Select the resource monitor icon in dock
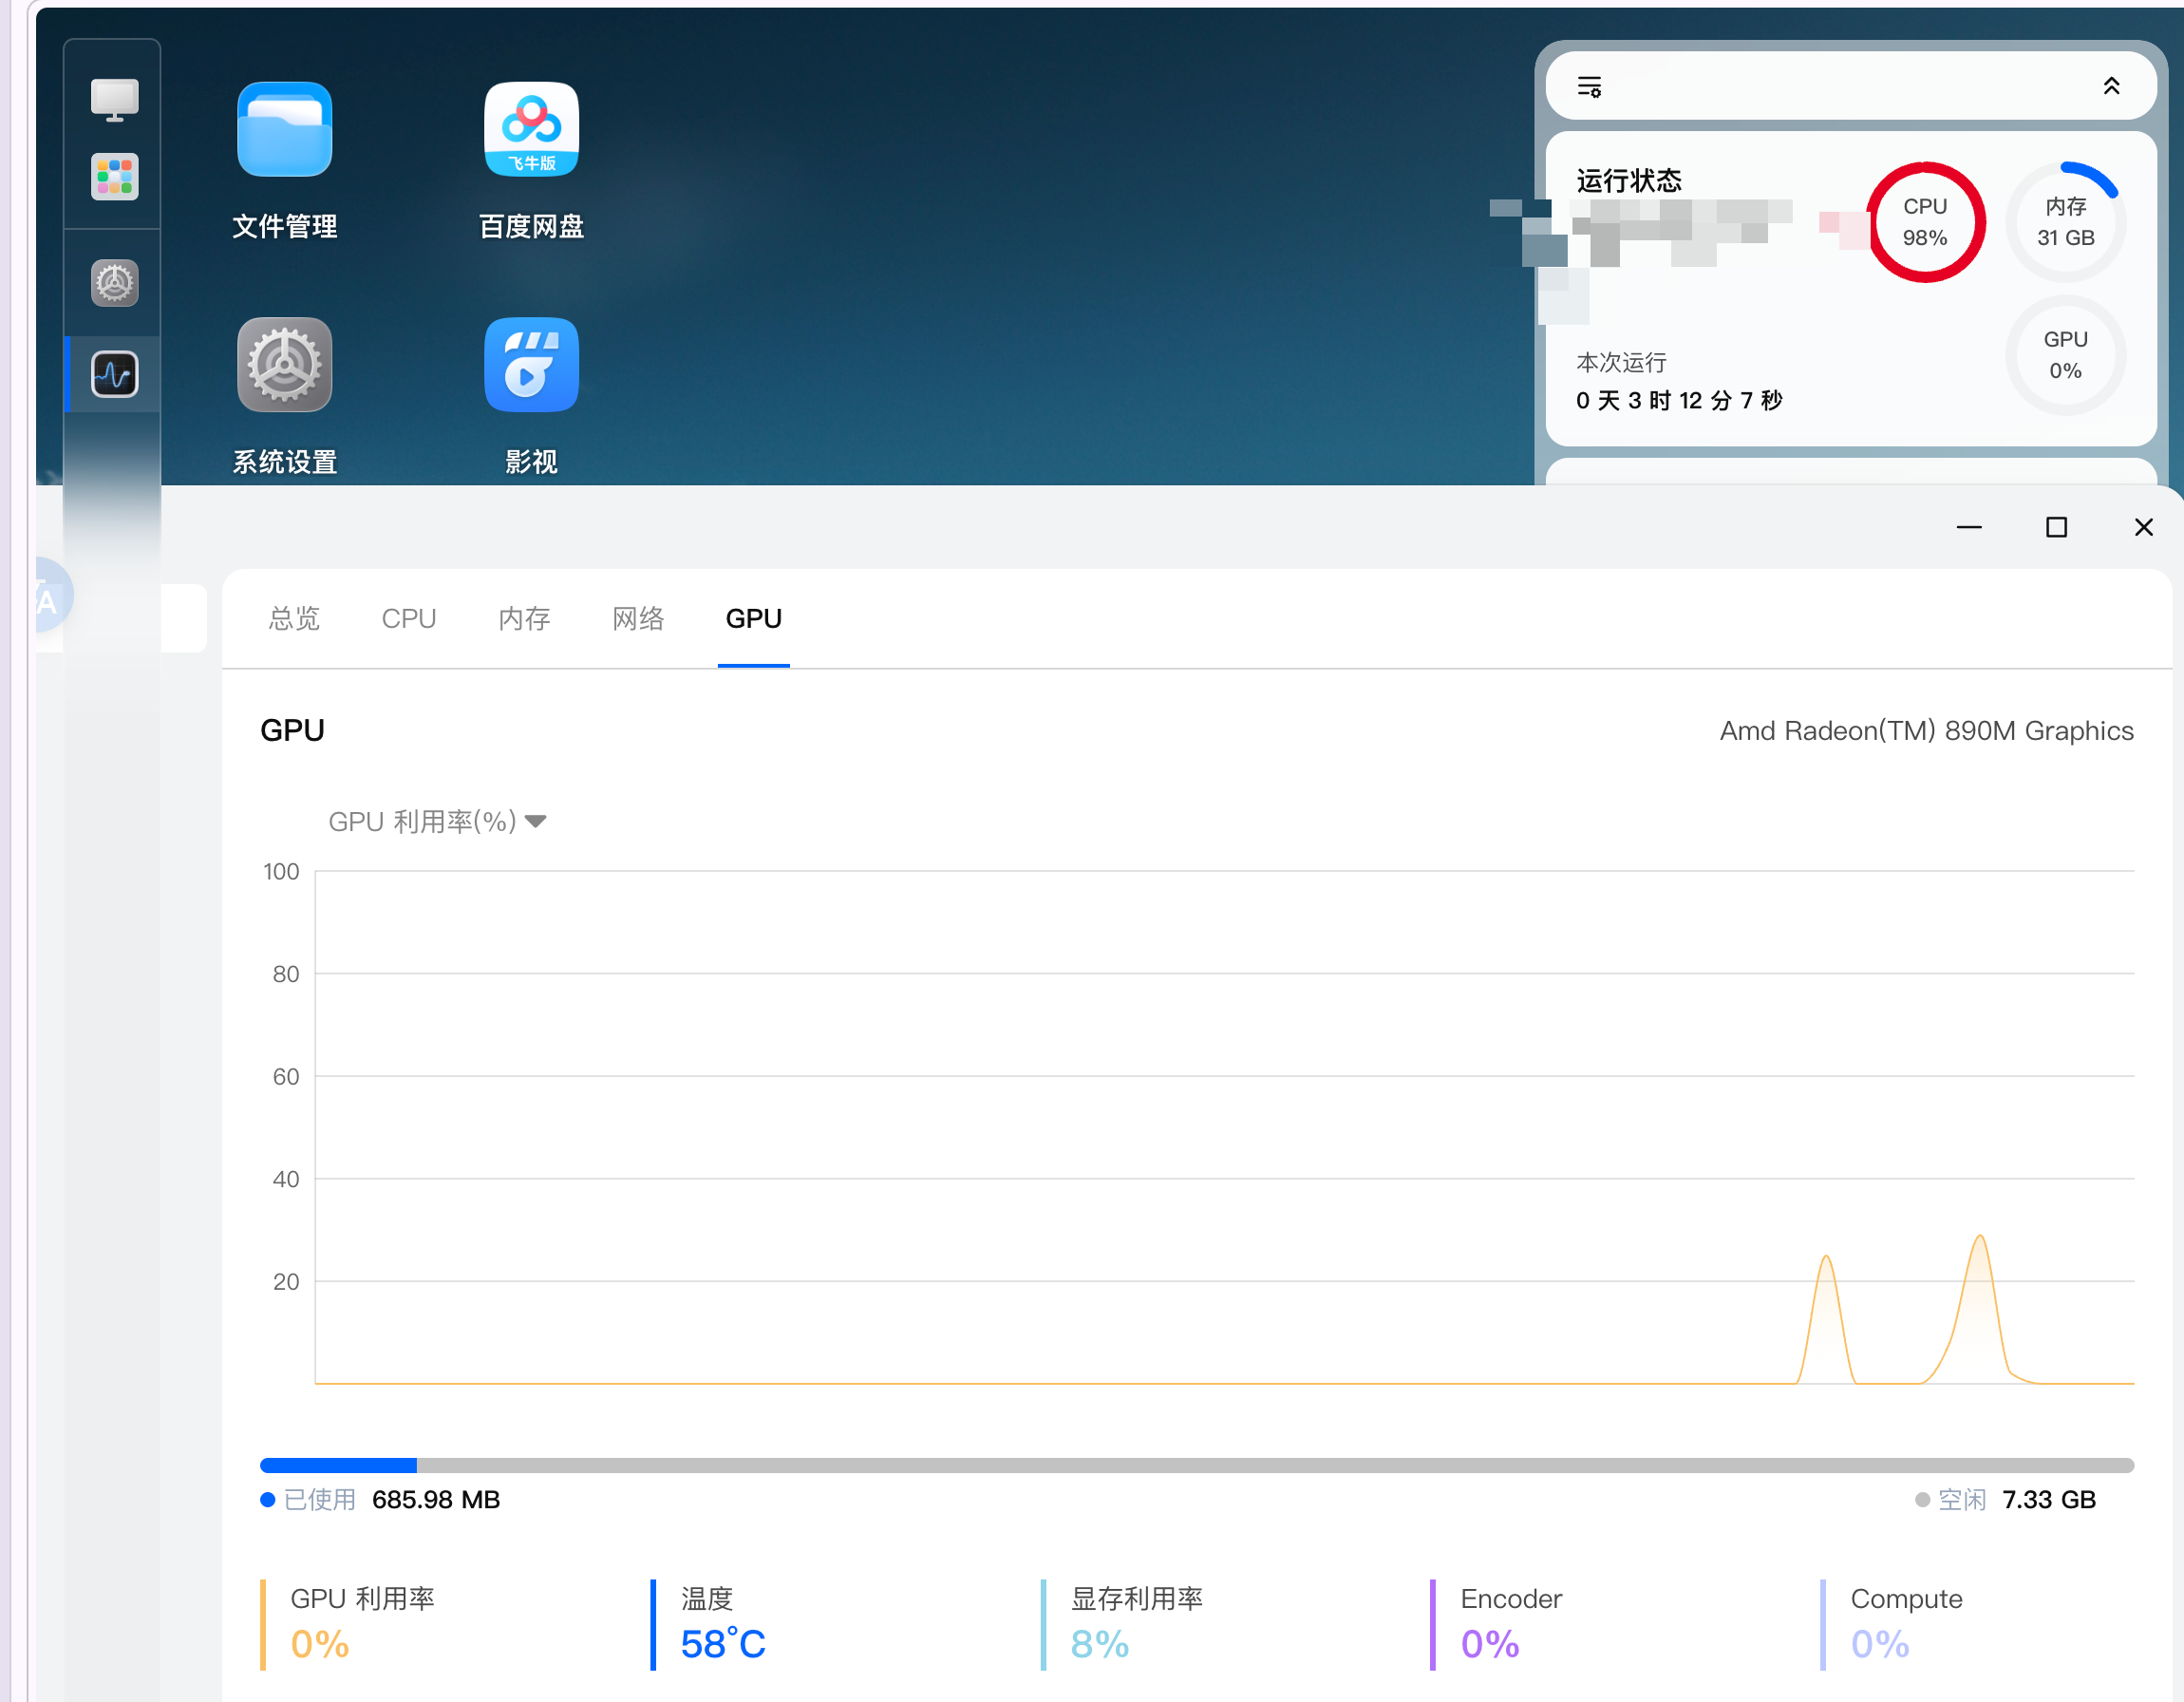The height and width of the screenshot is (1702, 2184). click(x=114, y=374)
